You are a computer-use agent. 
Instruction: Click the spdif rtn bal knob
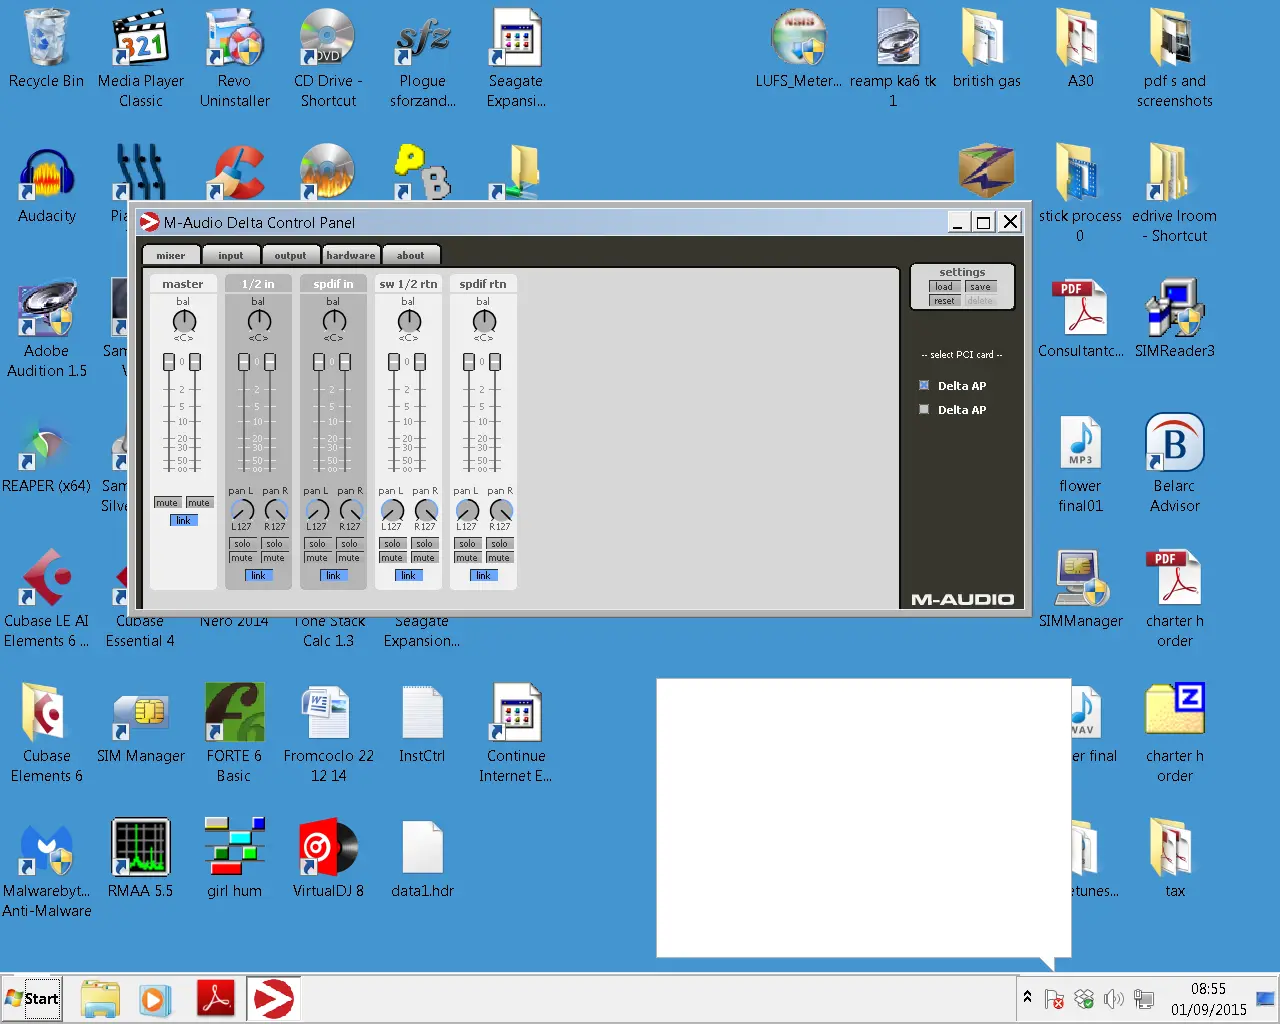point(484,321)
